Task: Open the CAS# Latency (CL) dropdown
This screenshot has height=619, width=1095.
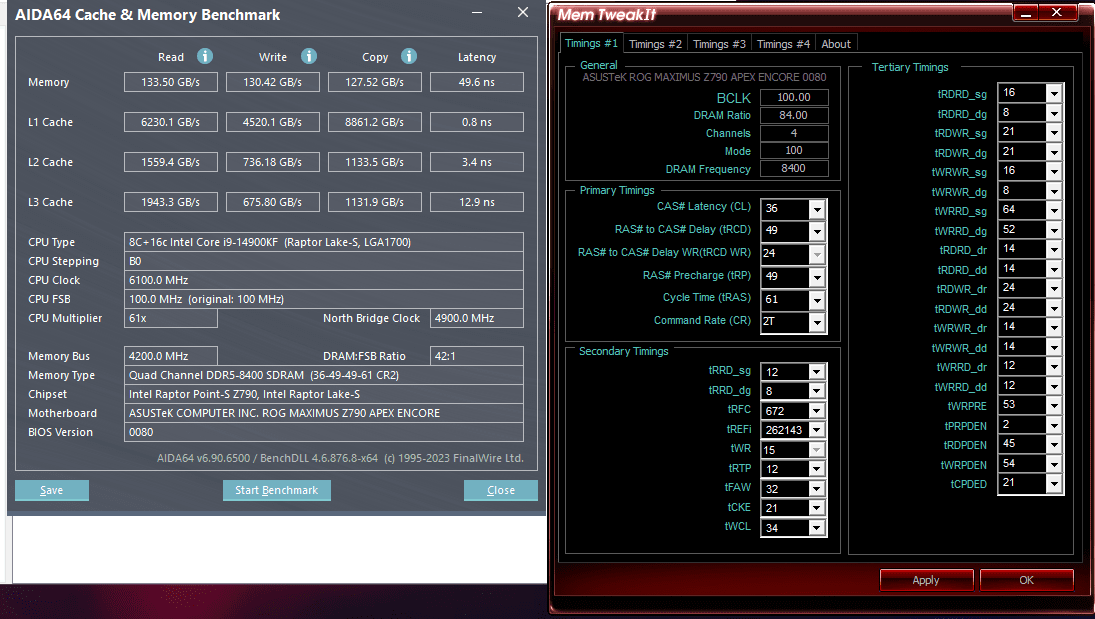Action: (816, 209)
